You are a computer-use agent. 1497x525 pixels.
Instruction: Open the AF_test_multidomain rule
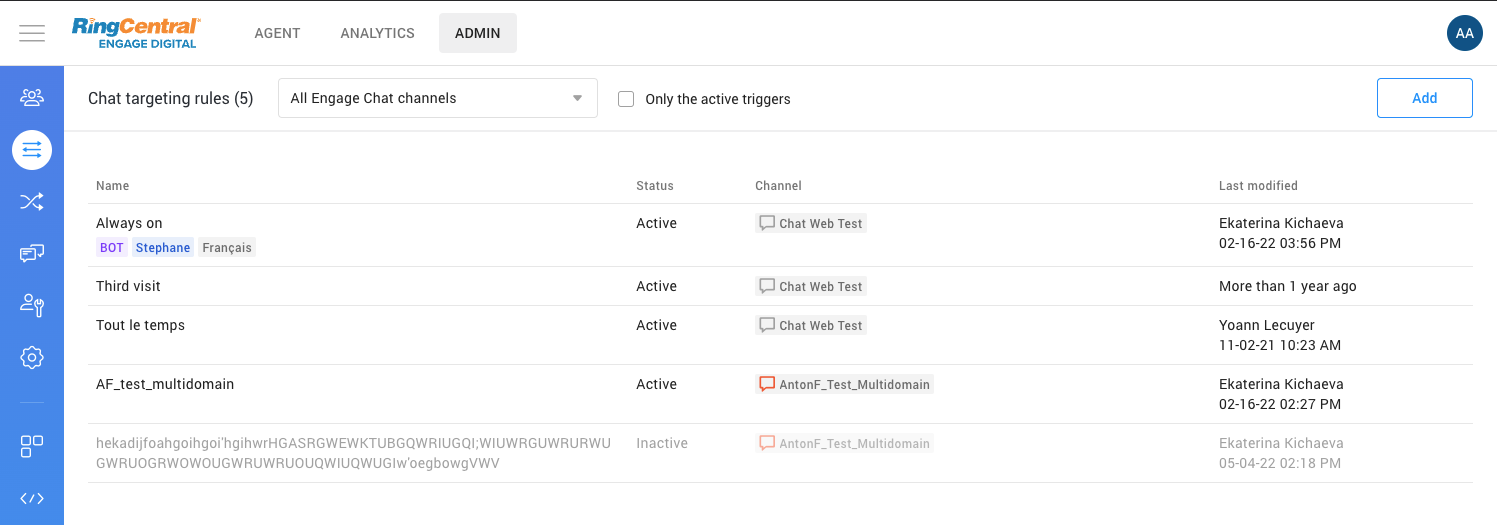tap(165, 384)
